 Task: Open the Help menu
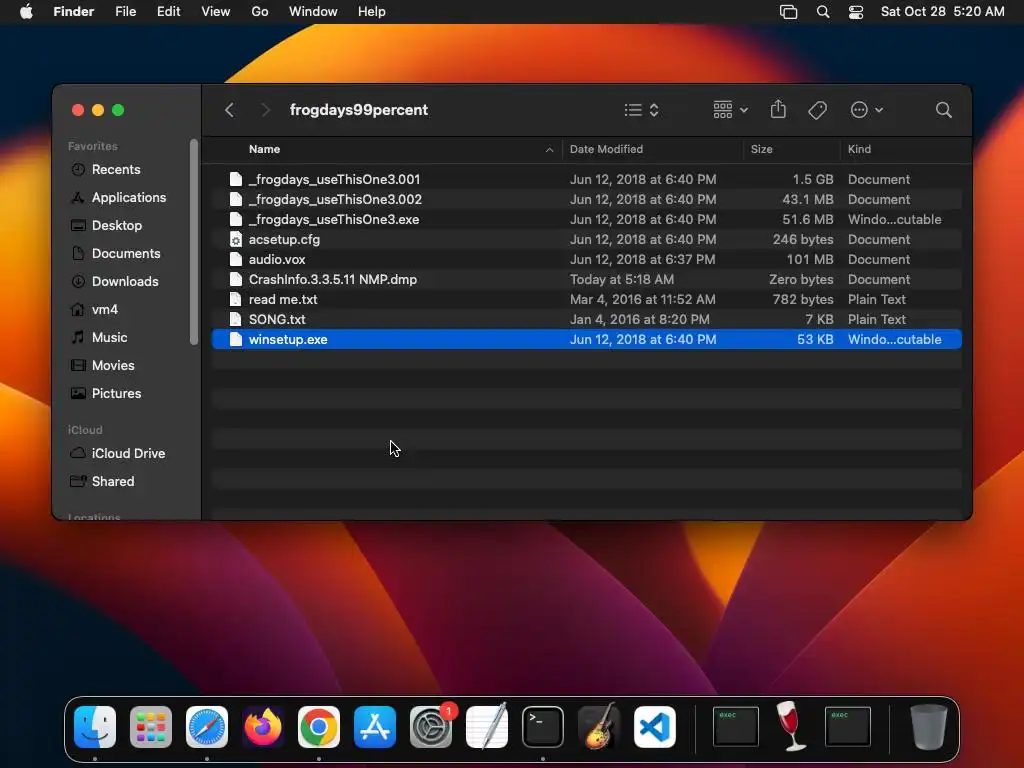click(x=372, y=12)
